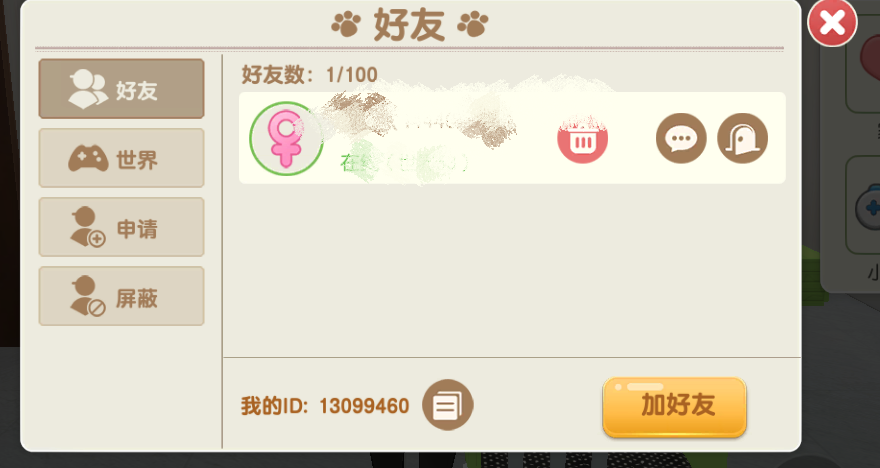Screen dimensions: 880x468
Task: Click the 加好友 add friend button
Action: pyautogui.click(x=674, y=406)
